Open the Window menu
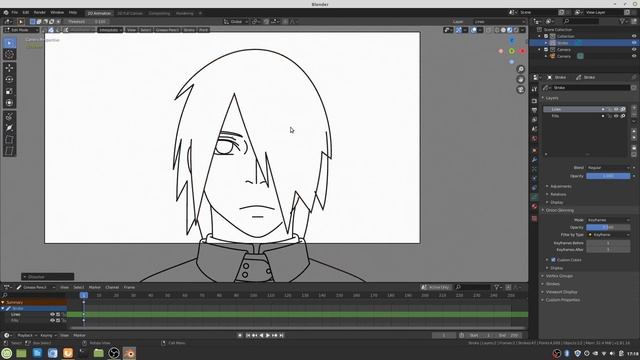 click(57, 13)
